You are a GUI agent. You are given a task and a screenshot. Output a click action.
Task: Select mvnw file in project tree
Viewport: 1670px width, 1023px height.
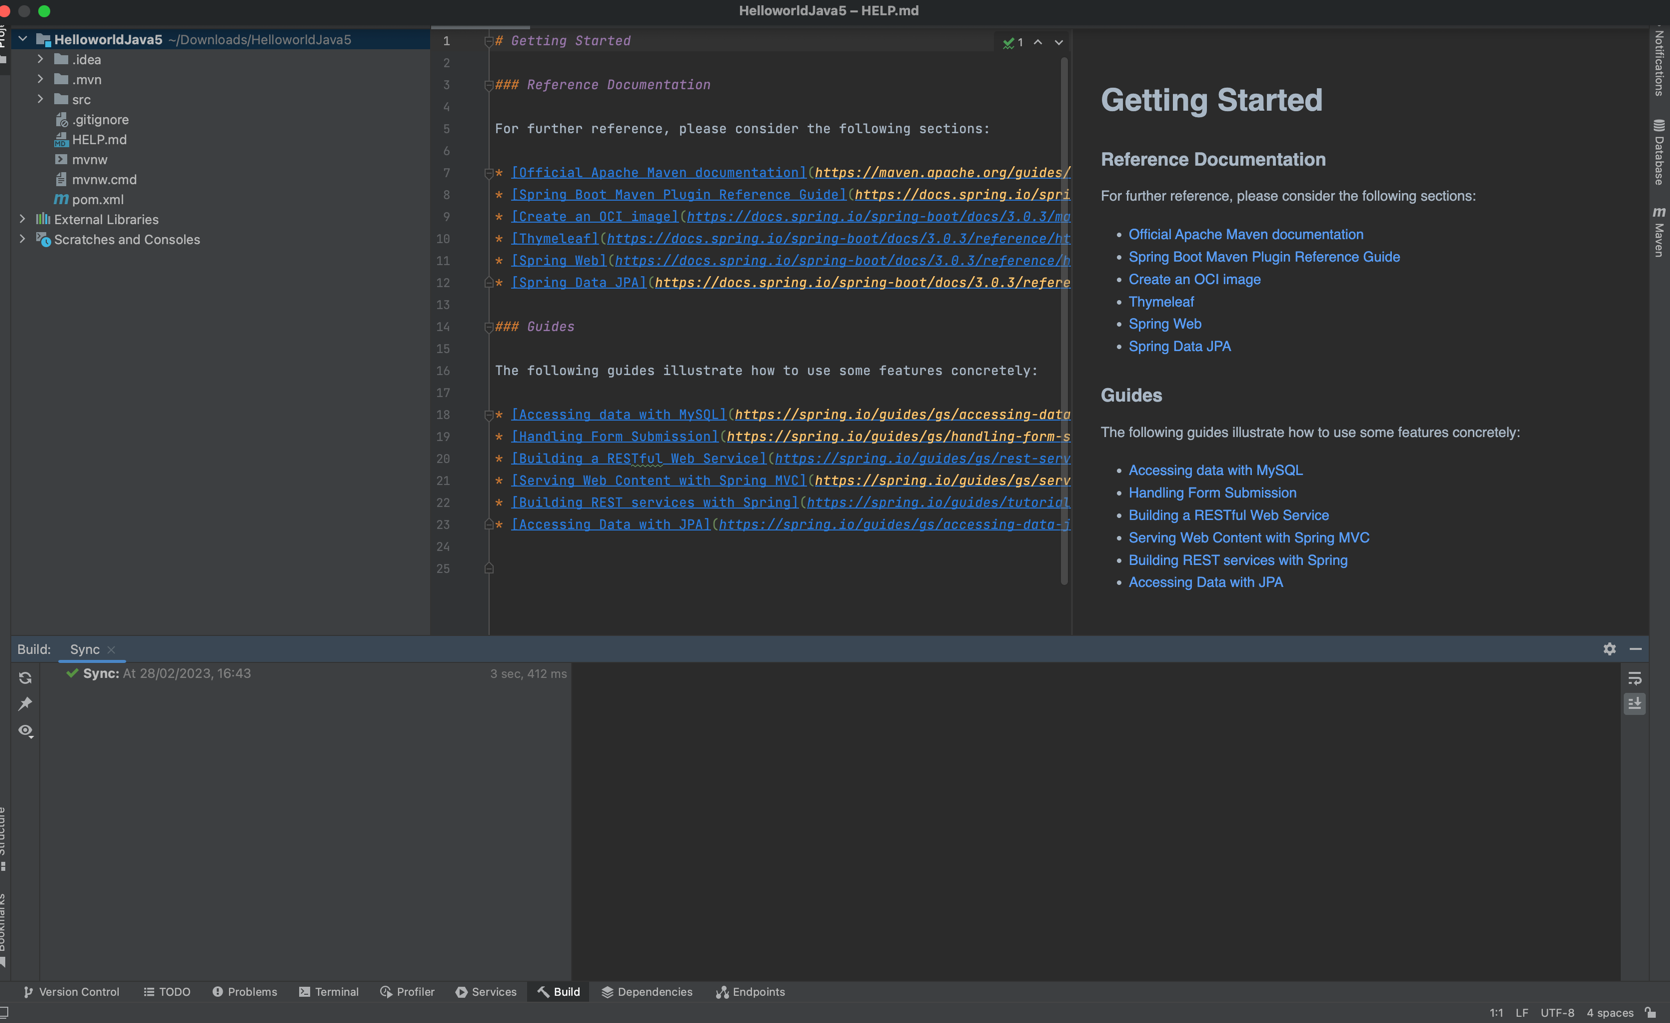pos(80,159)
